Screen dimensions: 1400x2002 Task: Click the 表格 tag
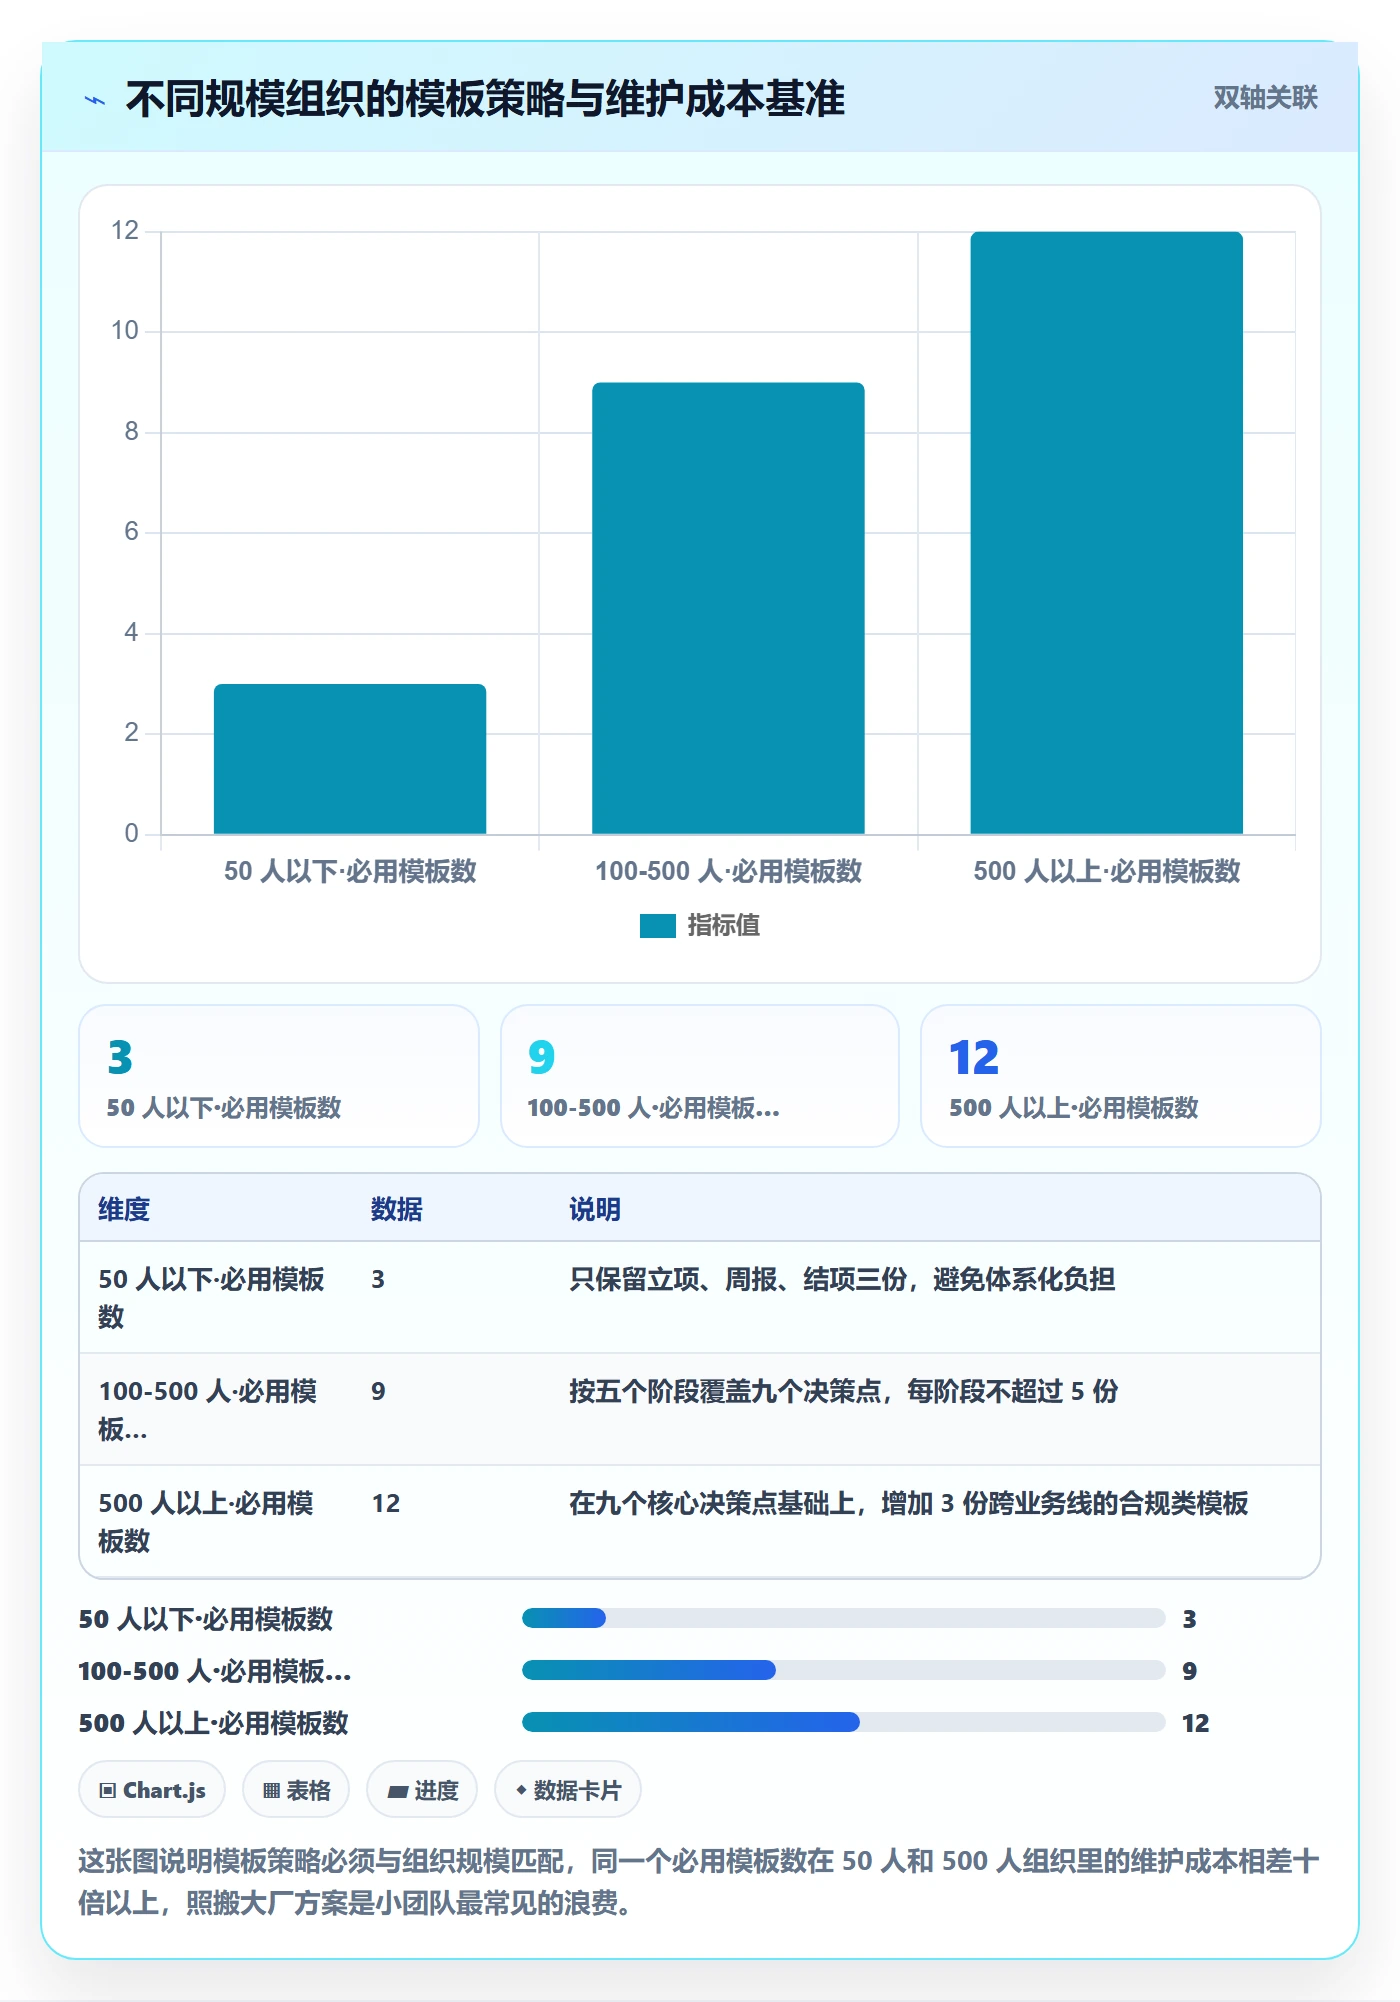(x=296, y=1790)
